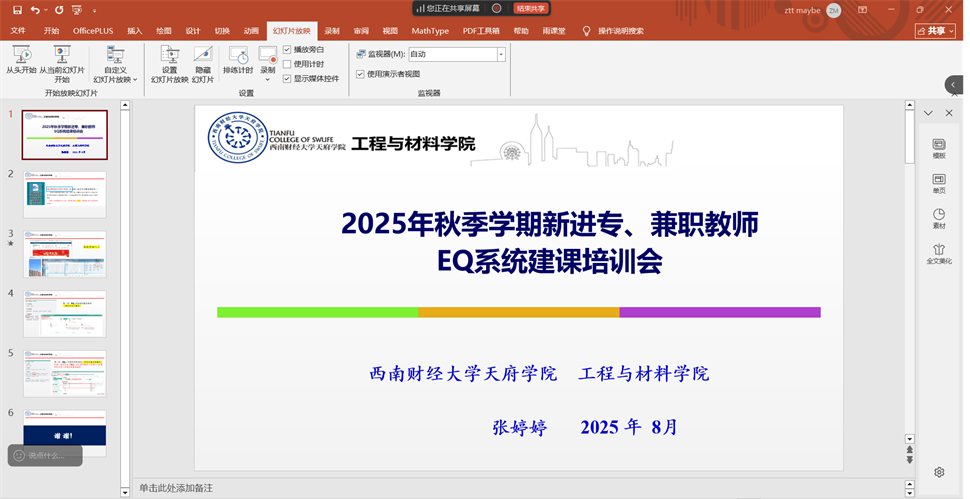Image resolution: width=970 pixels, height=499 pixels.
Task: Click the 隐藏幻灯片 icon
Action: pos(203,56)
